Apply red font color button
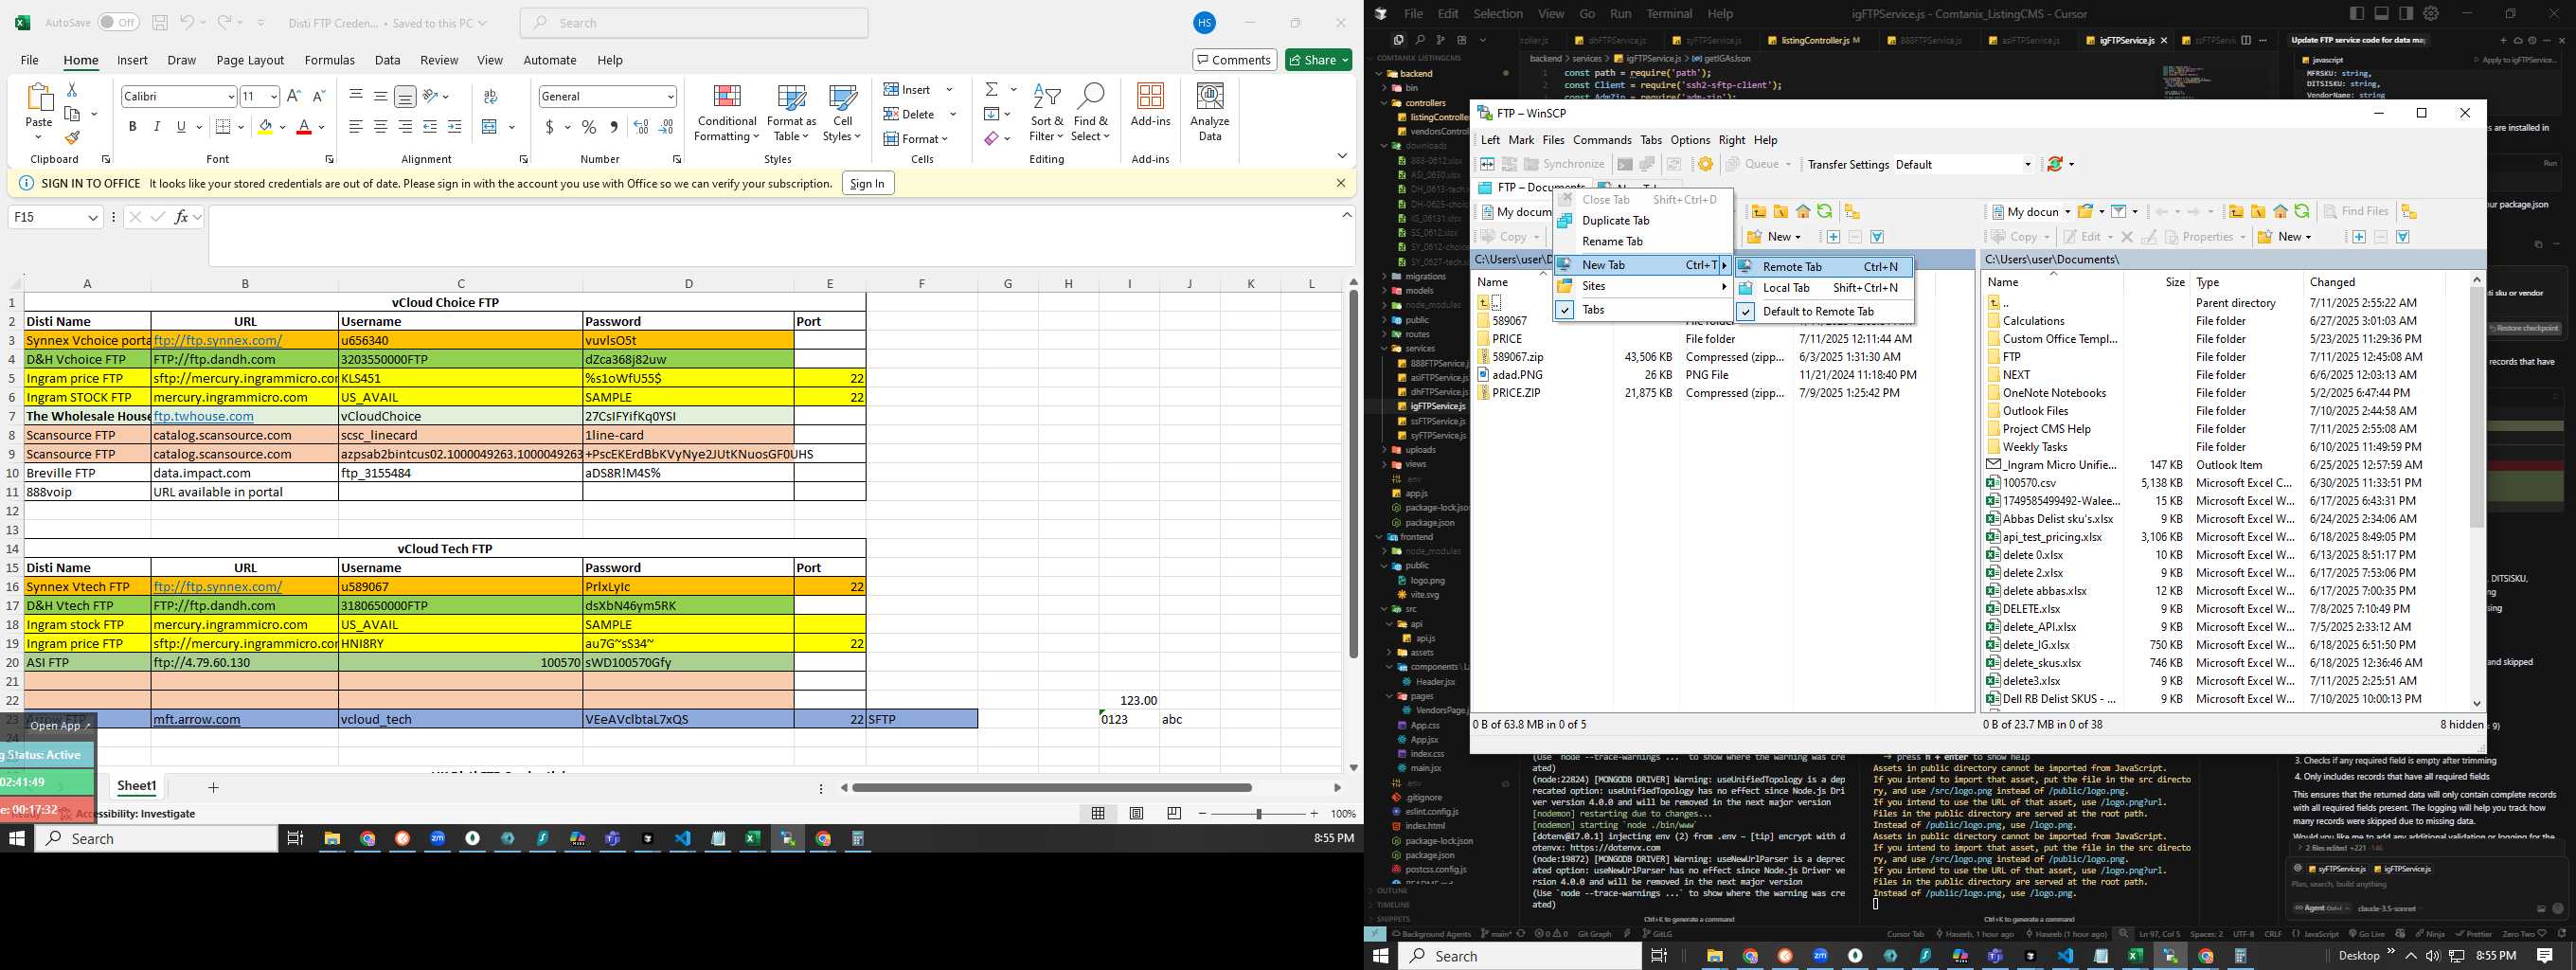This screenshot has width=2576, height=970. pyautogui.click(x=304, y=127)
